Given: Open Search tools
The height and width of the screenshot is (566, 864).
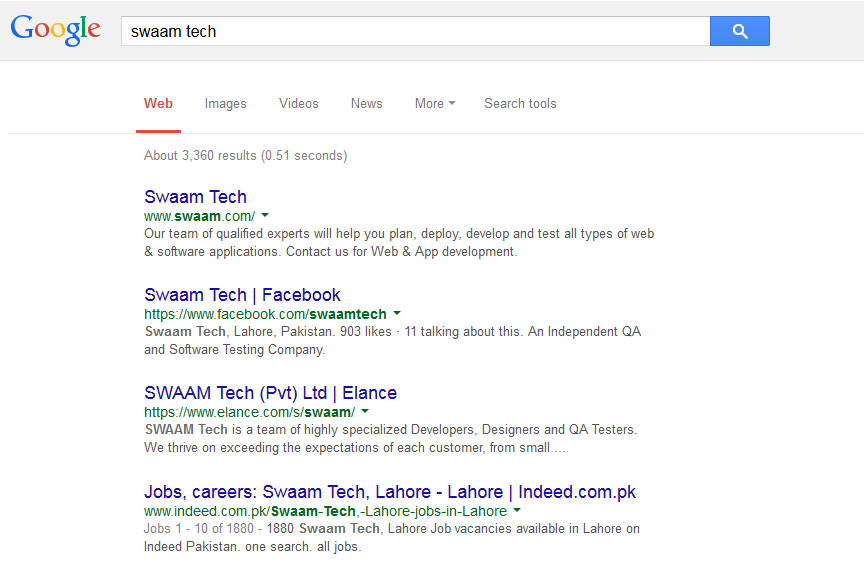Looking at the screenshot, I should [x=520, y=104].
